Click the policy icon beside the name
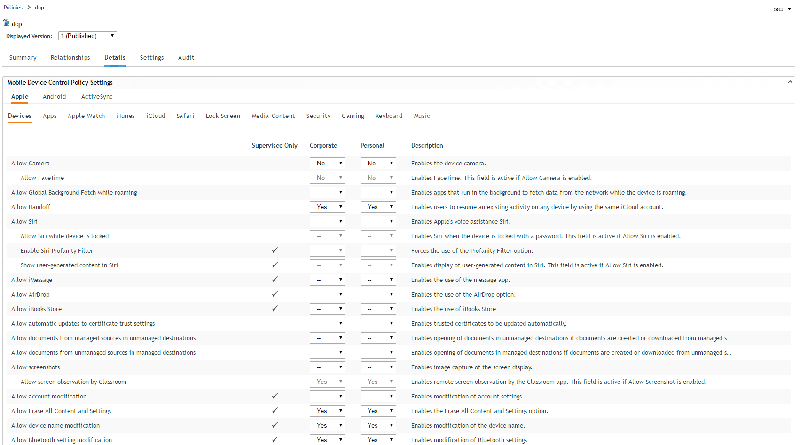The height and width of the screenshot is (445, 800). pyautogui.click(x=6, y=23)
